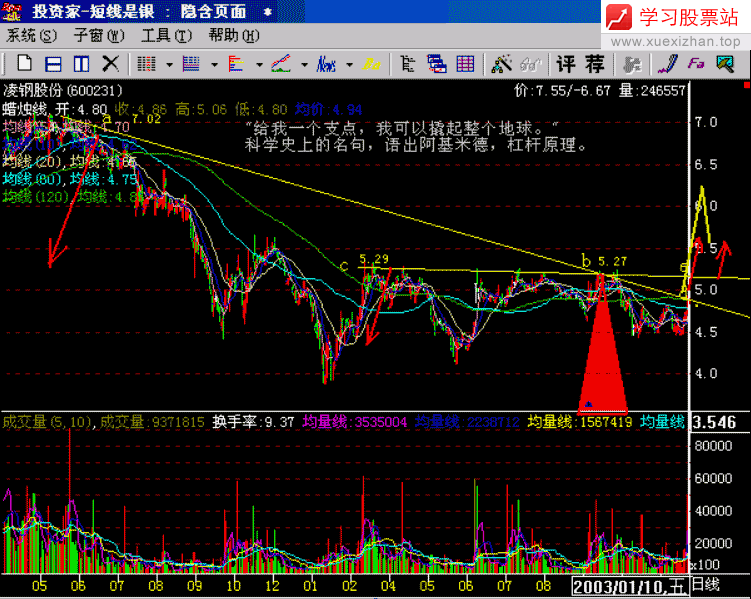Open the 子窗(W) menu

coord(99,35)
